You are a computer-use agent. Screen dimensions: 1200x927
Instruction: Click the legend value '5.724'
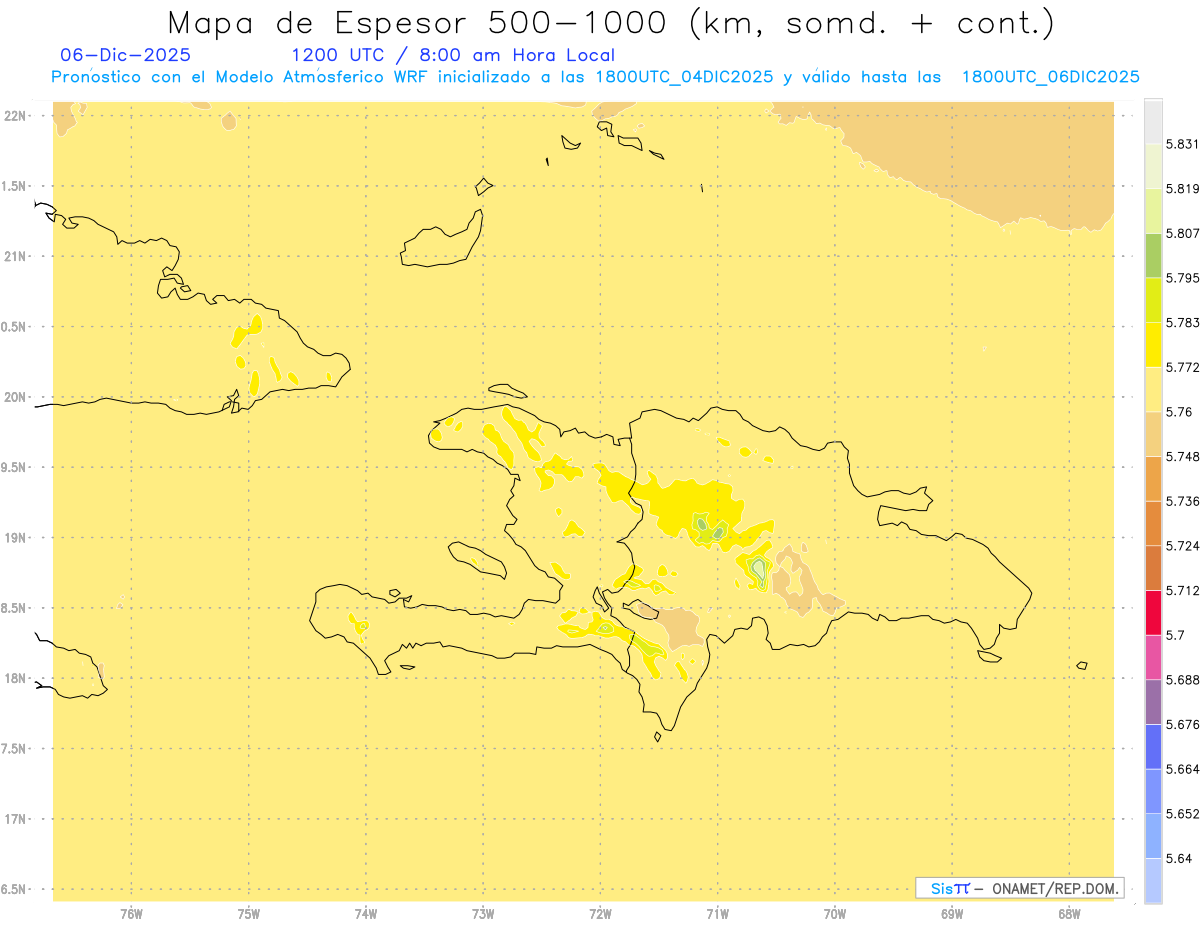click(1183, 546)
